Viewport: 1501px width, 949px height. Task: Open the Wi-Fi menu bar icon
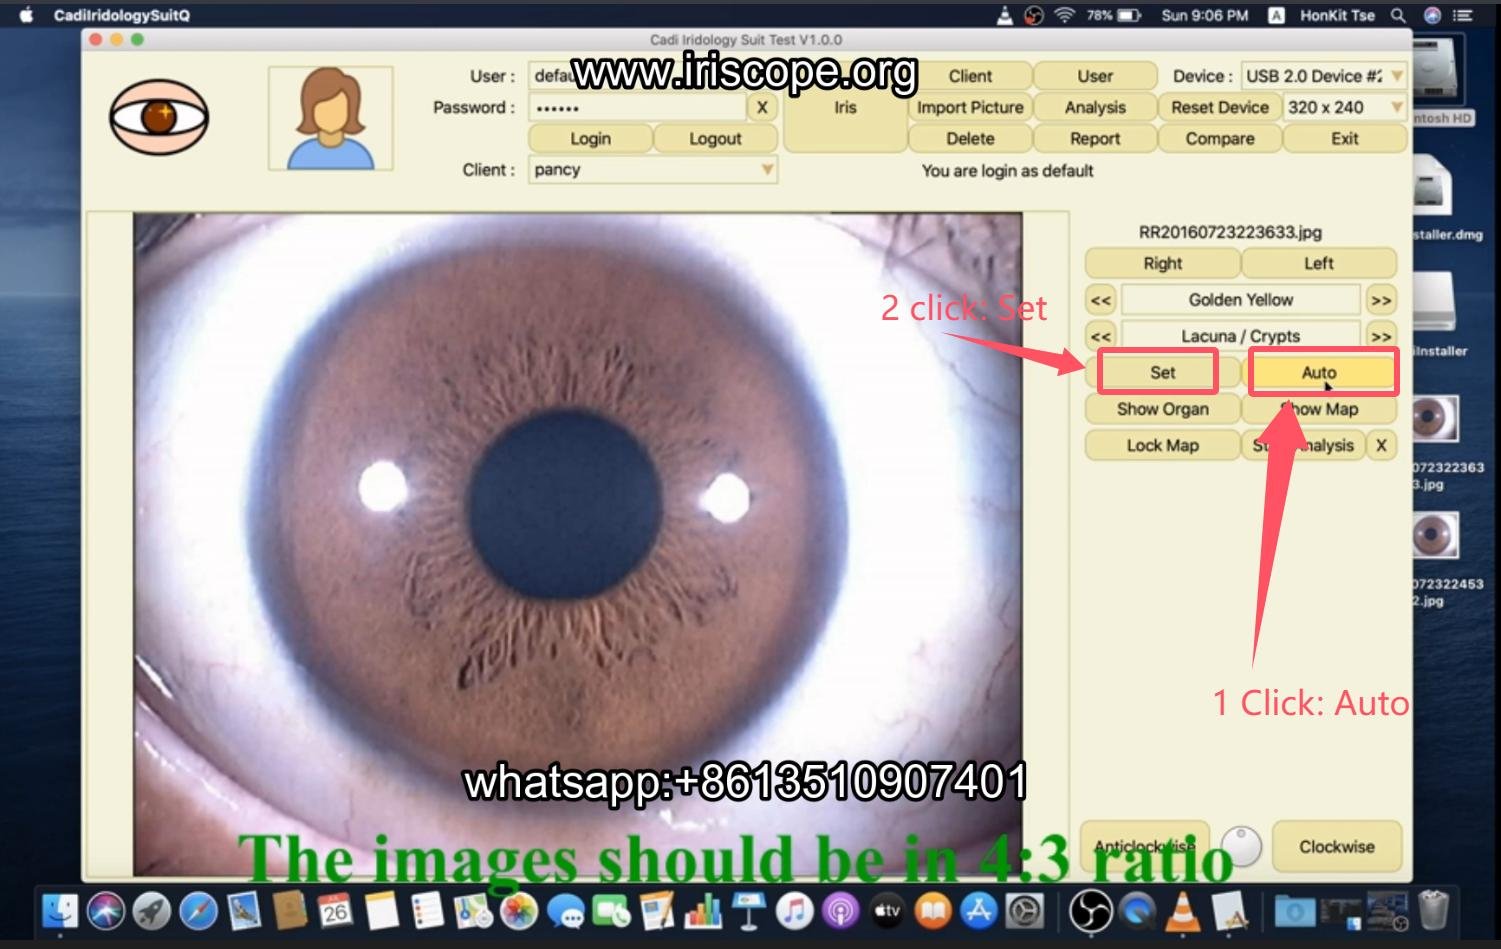click(x=1065, y=15)
